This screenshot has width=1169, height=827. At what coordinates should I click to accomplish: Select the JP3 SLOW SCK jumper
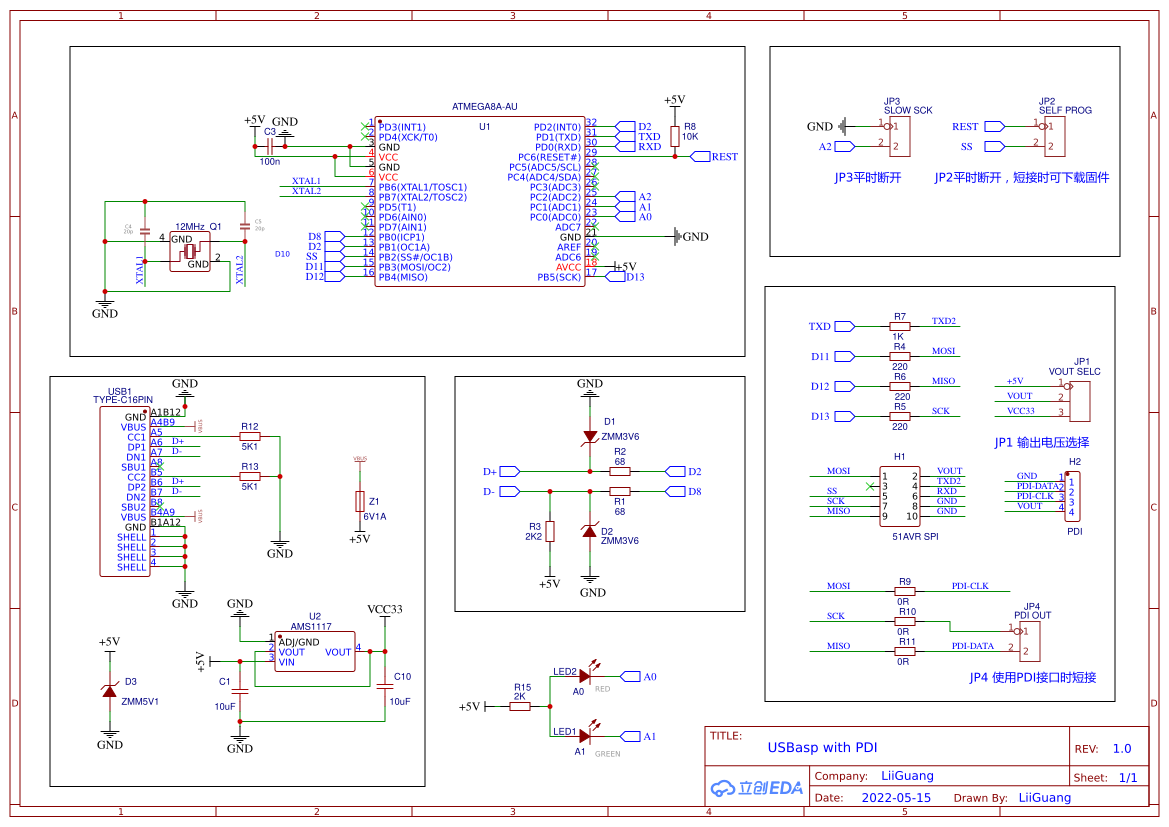point(898,136)
